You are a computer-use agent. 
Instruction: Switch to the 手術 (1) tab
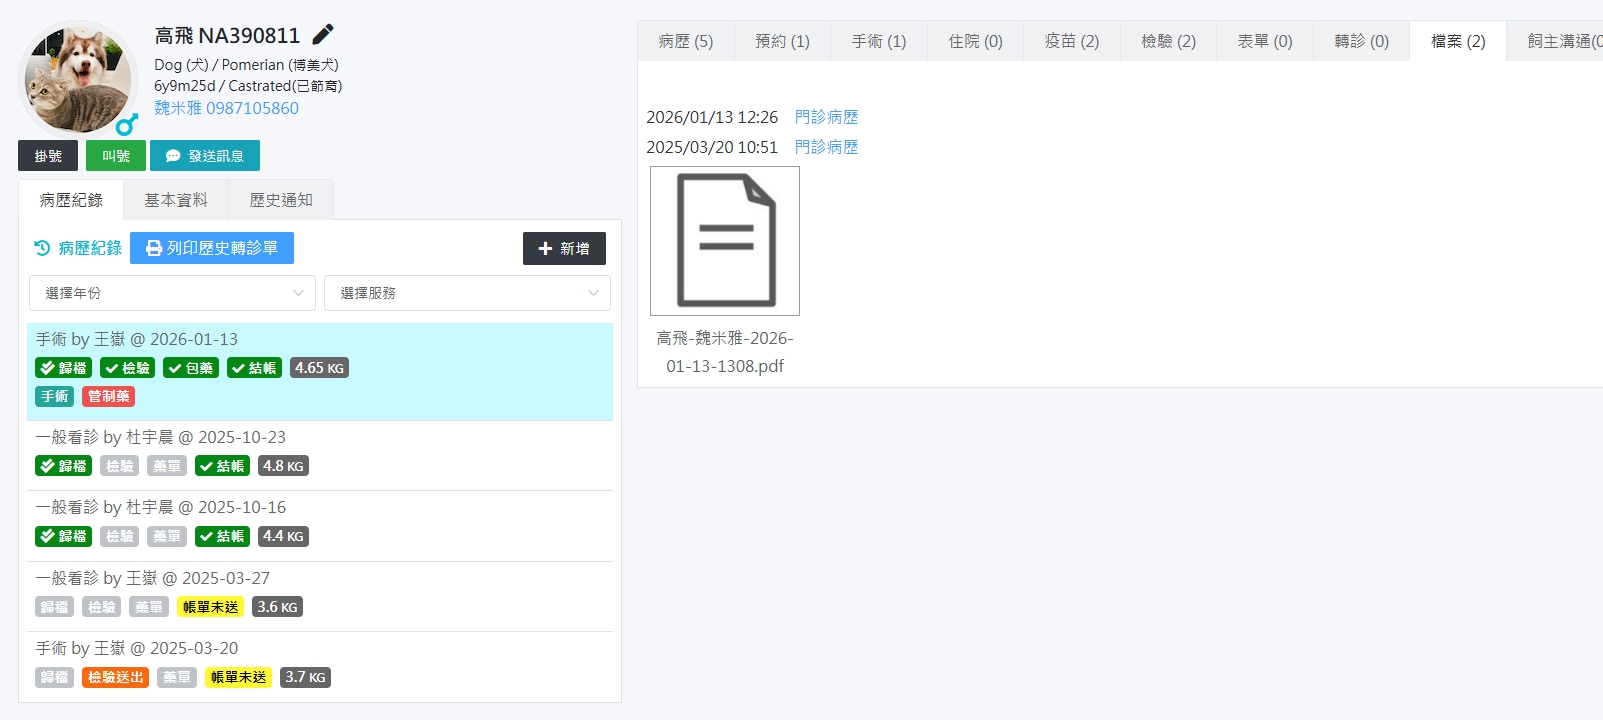coord(878,41)
